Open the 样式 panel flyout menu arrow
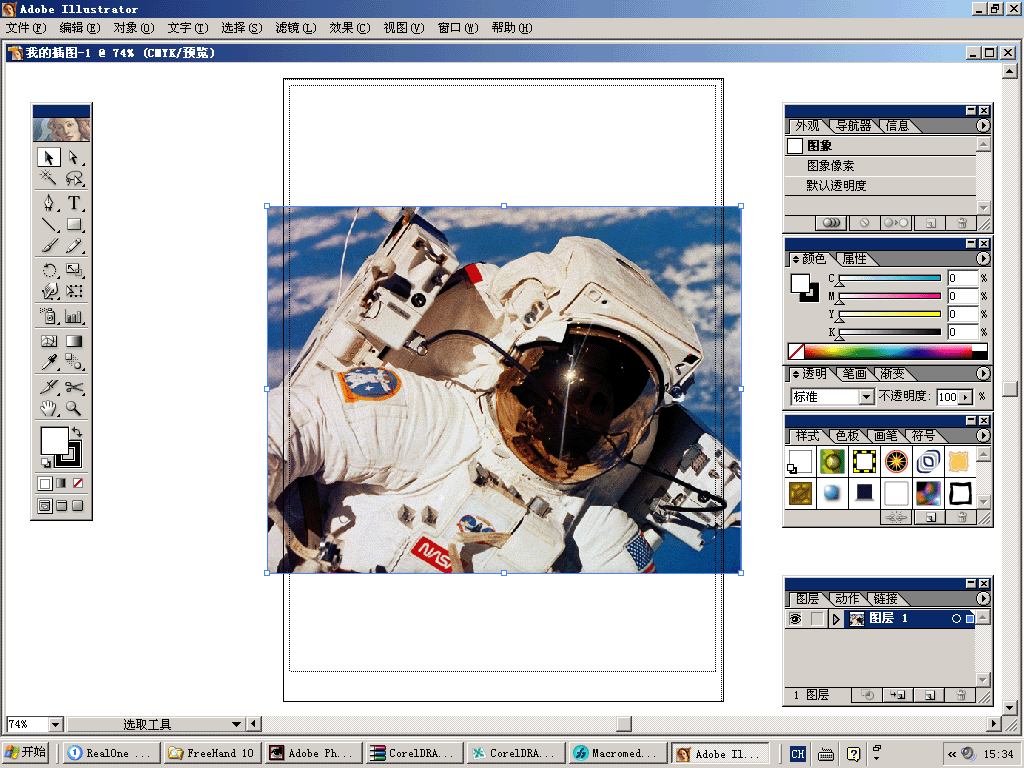Viewport: 1024px width, 768px height. point(982,436)
